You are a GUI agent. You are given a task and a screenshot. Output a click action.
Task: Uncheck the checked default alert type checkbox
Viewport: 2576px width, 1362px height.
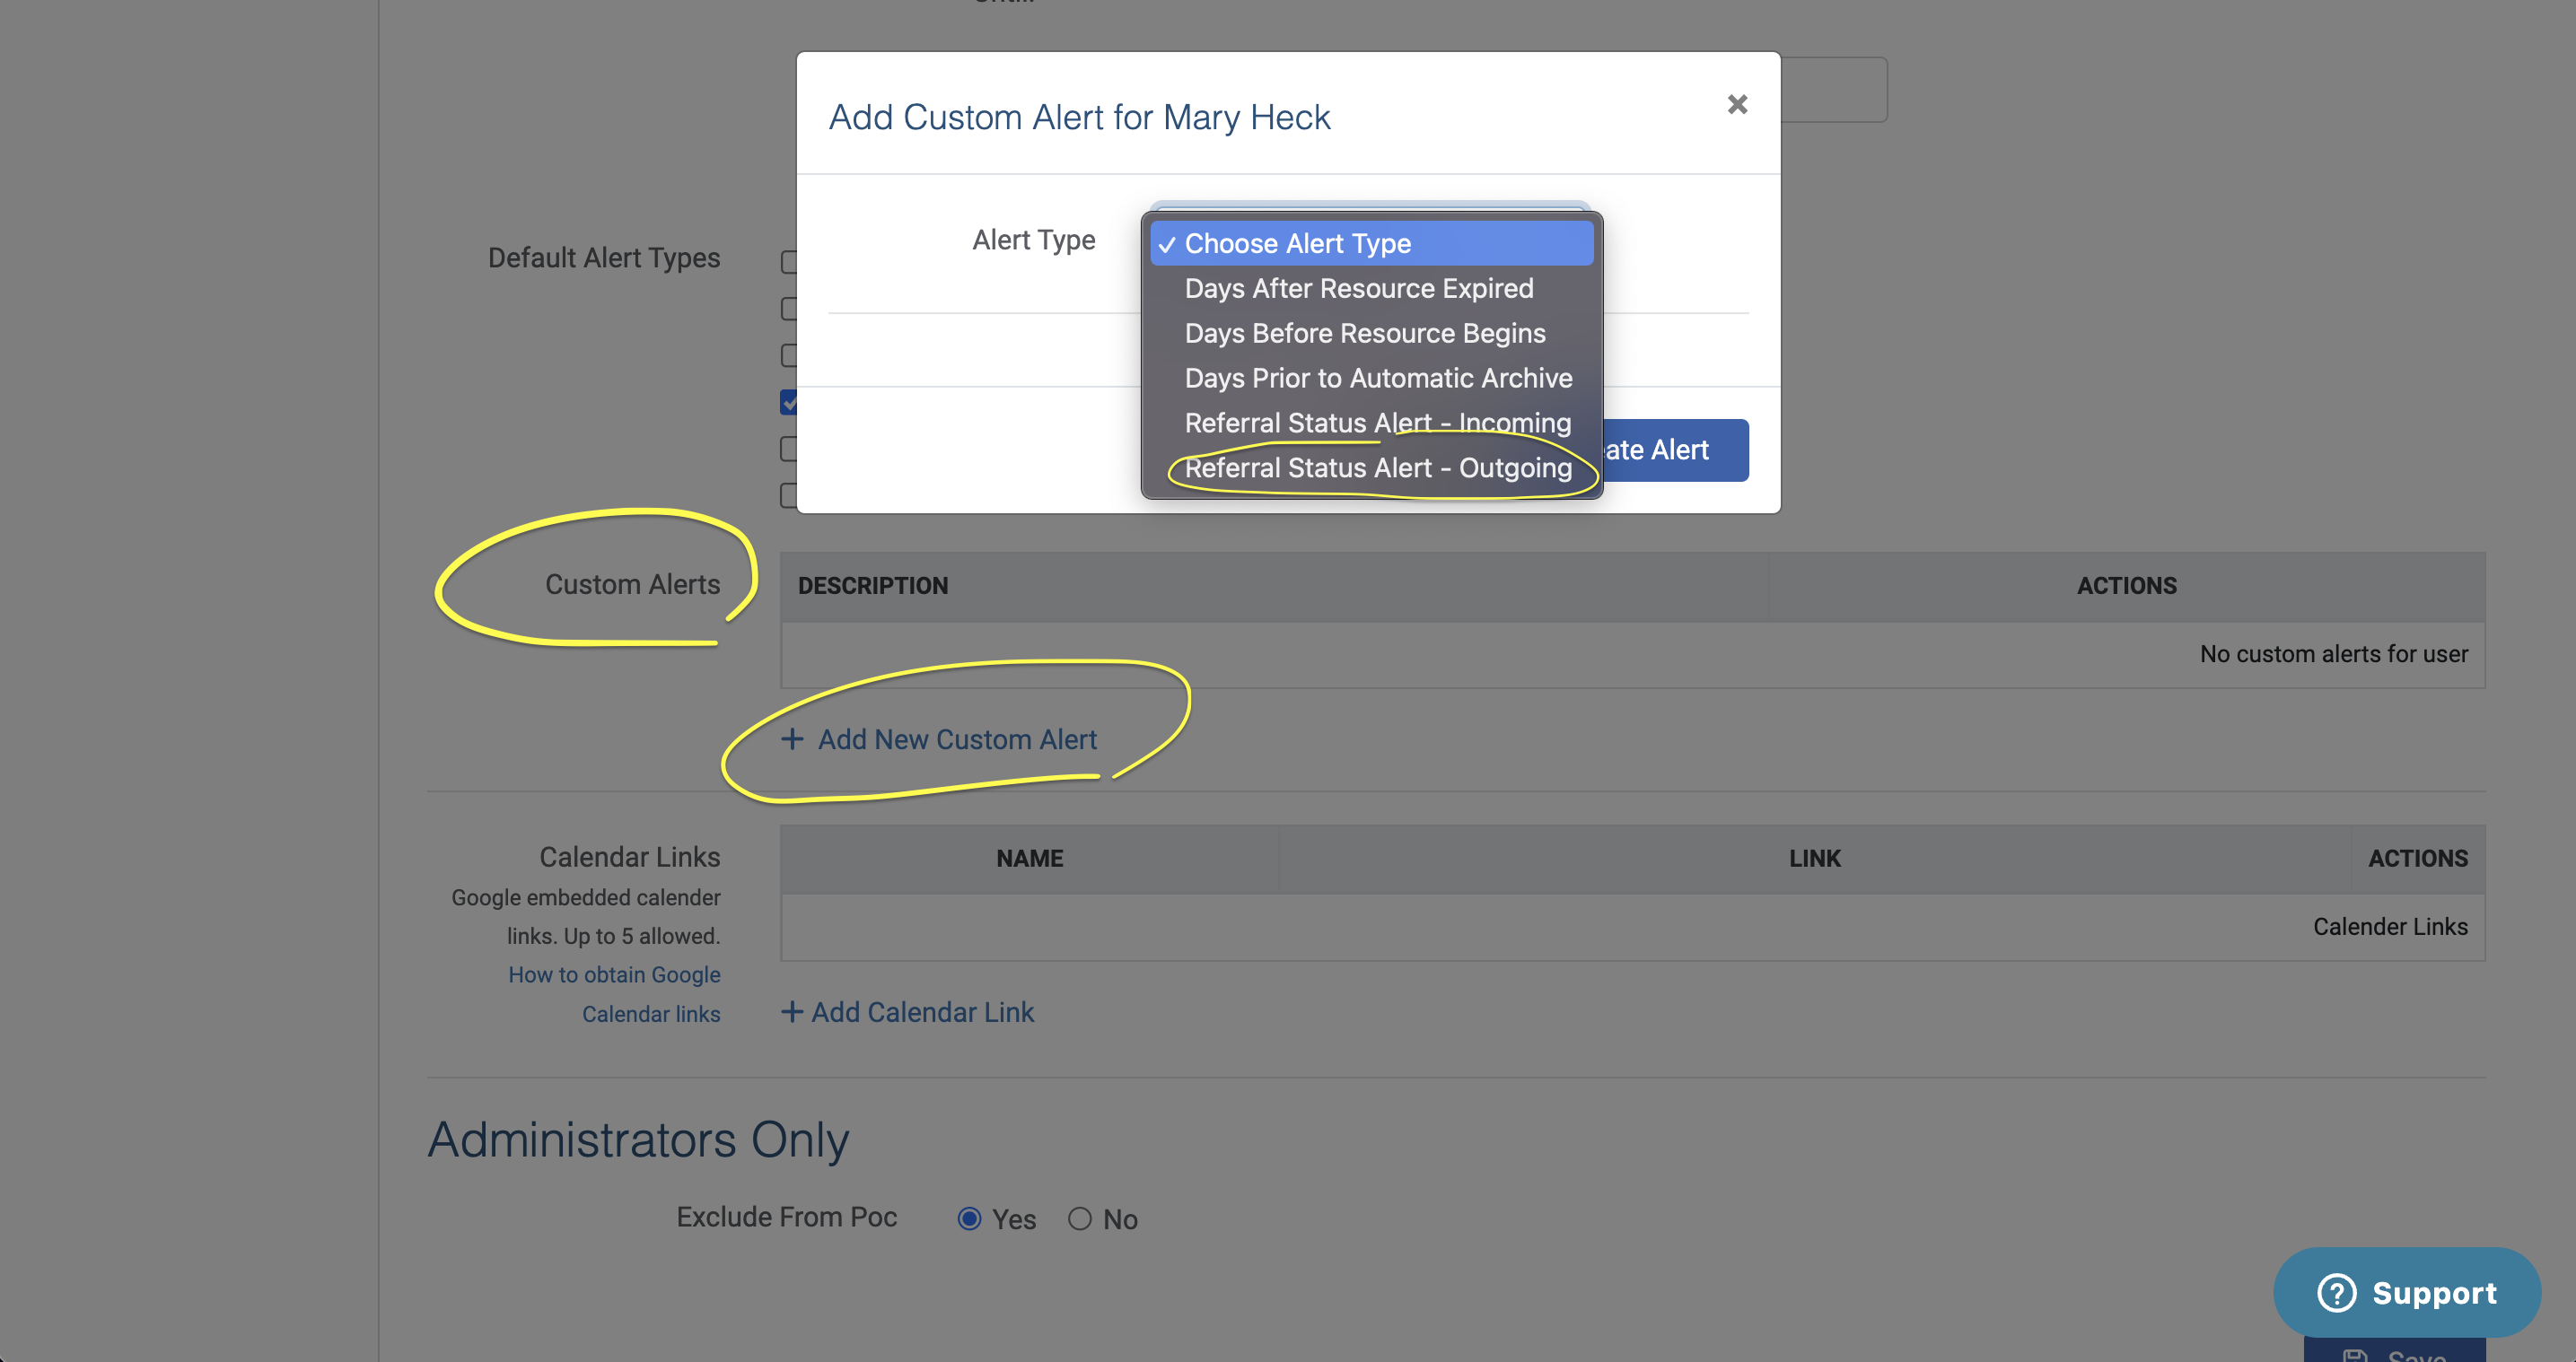[x=788, y=402]
